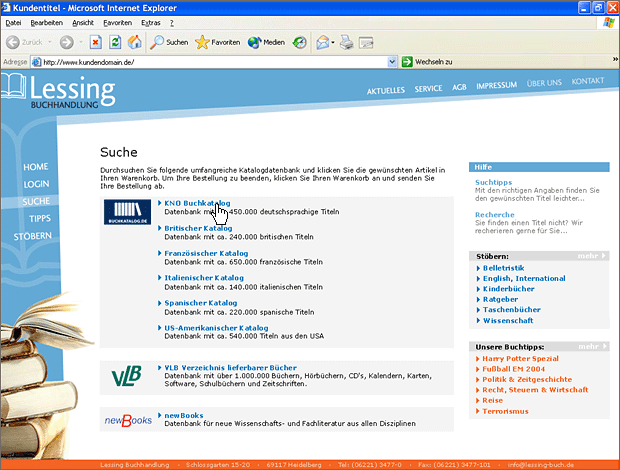Screen dimensions: 620x470
Task: Go to the browser Home icon
Action: [134, 42]
